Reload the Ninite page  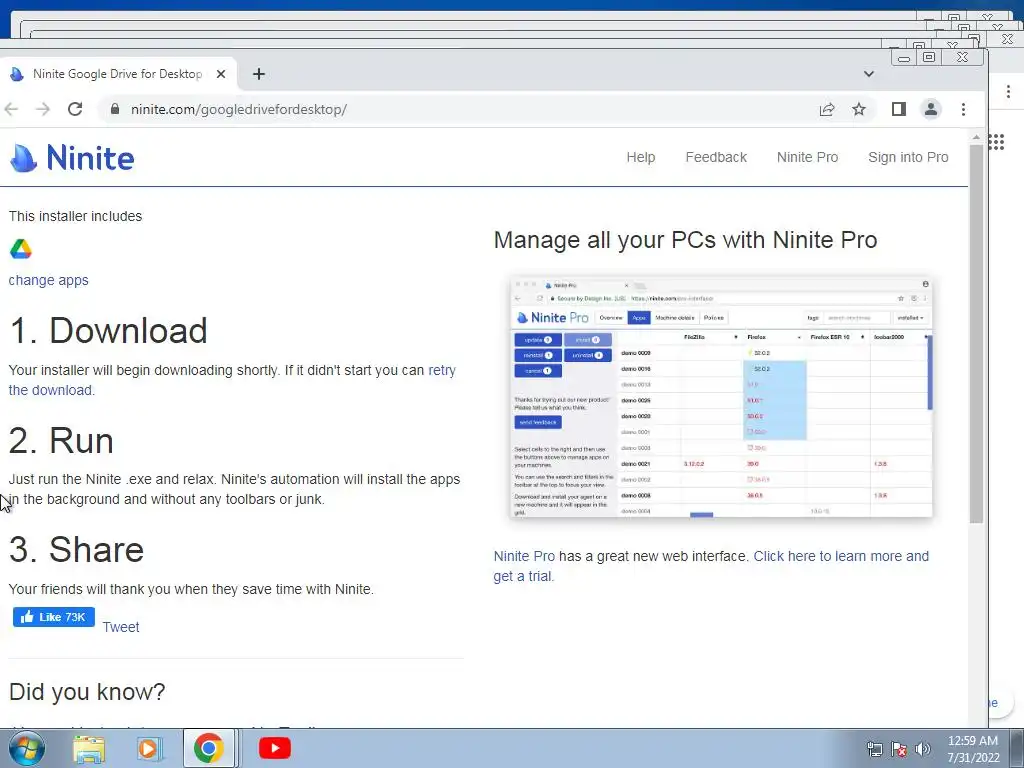point(75,109)
